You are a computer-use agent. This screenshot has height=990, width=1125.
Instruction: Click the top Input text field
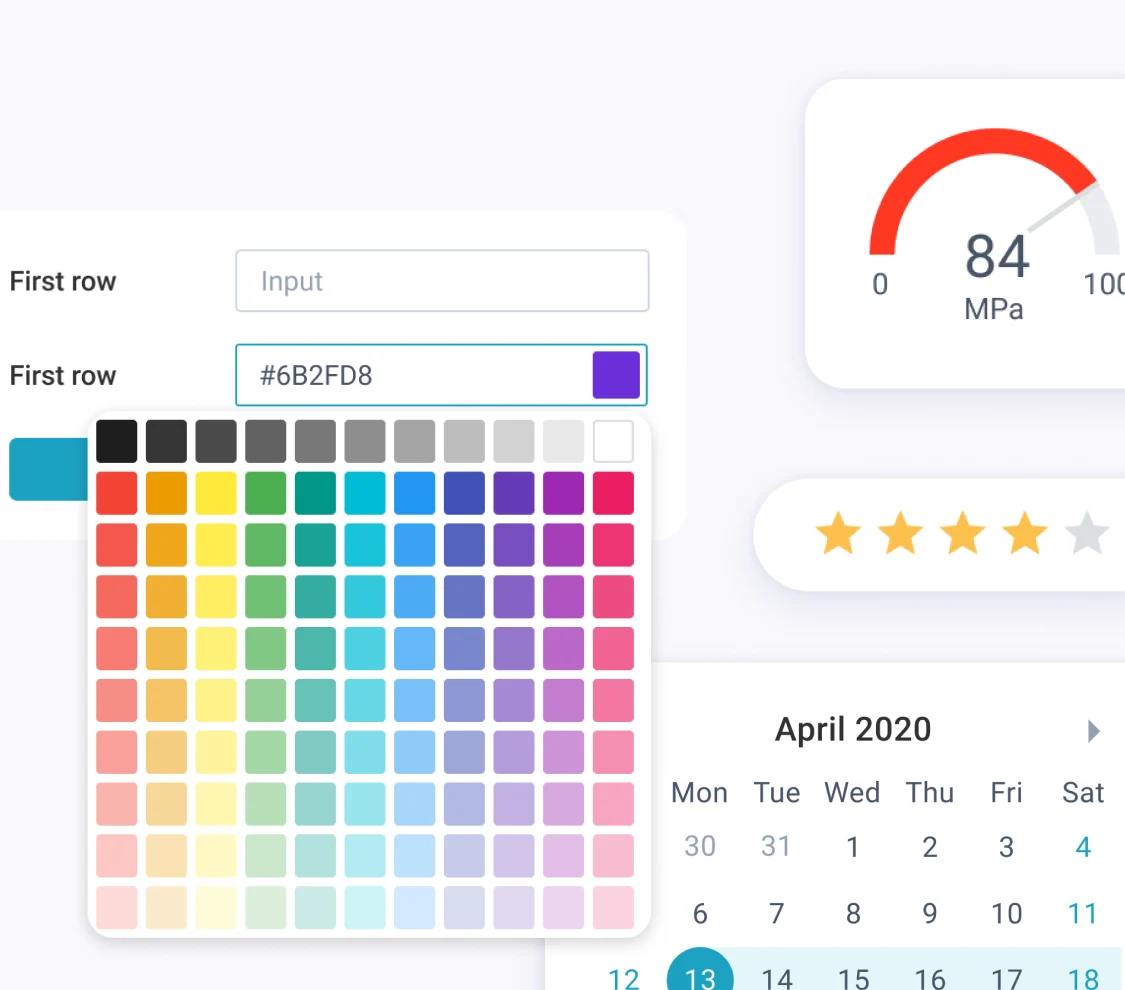(442, 280)
